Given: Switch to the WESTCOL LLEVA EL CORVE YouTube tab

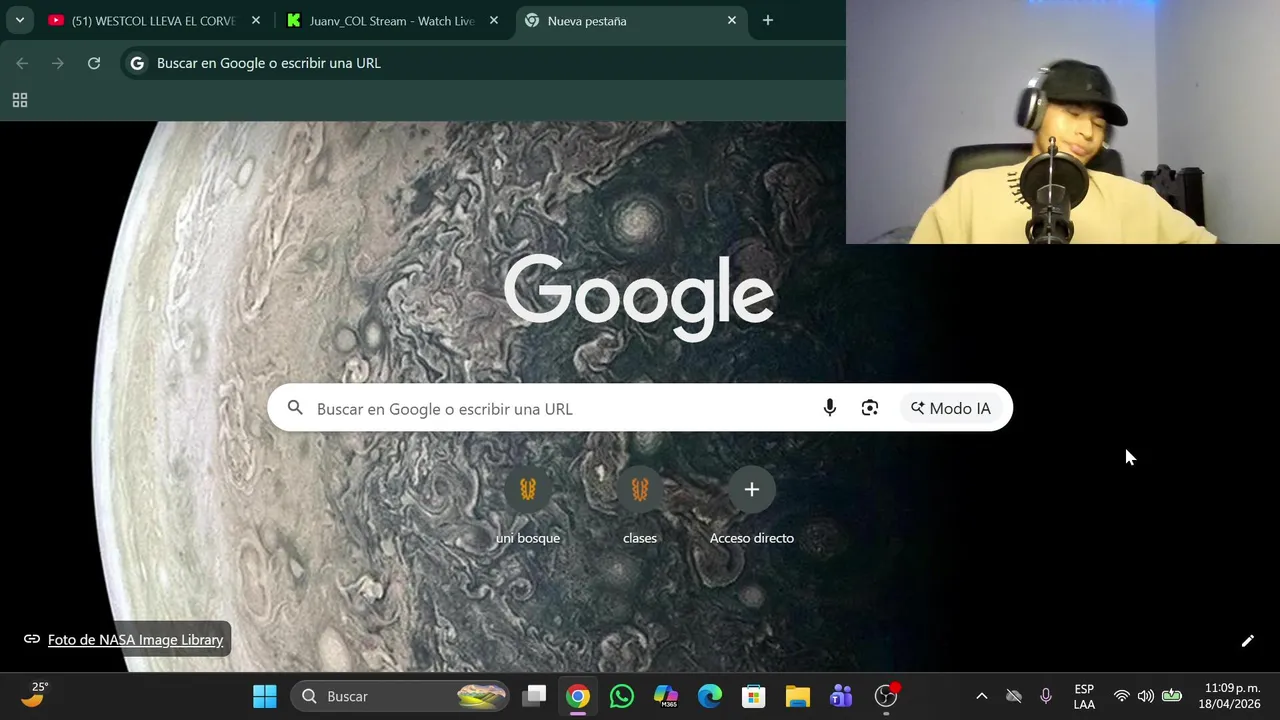Looking at the screenshot, I should (x=154, y=20).
